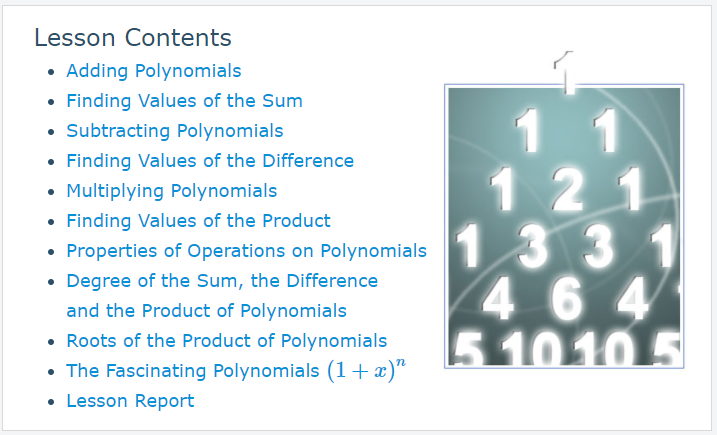Click the bullet before Lesson Report
The height and width of the screenshot is (435, 717).
(x=51, y=402)
